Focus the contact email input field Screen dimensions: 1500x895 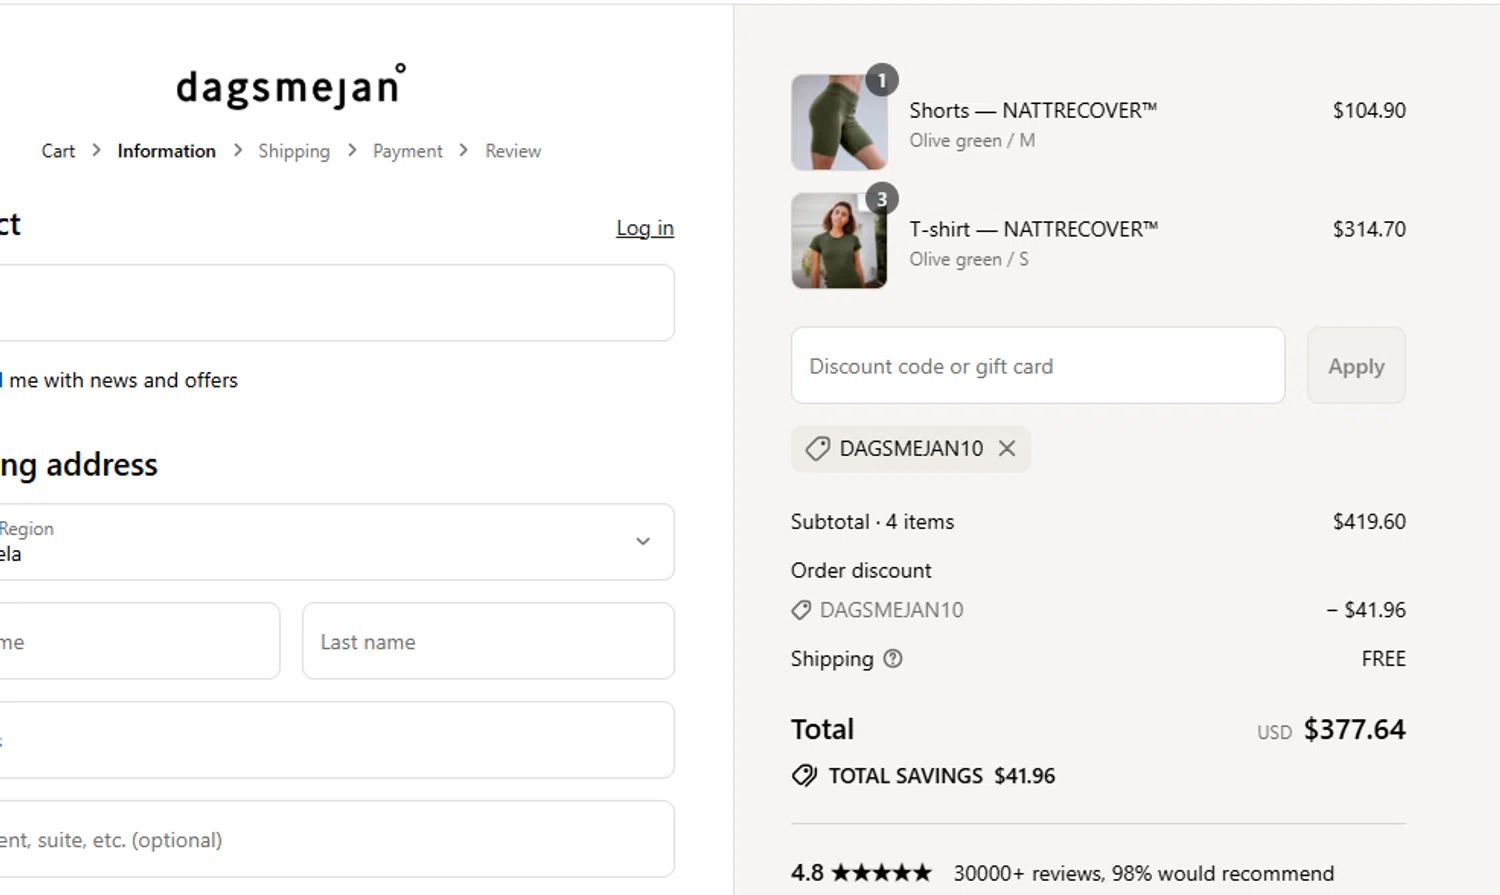tap(335, 303)
